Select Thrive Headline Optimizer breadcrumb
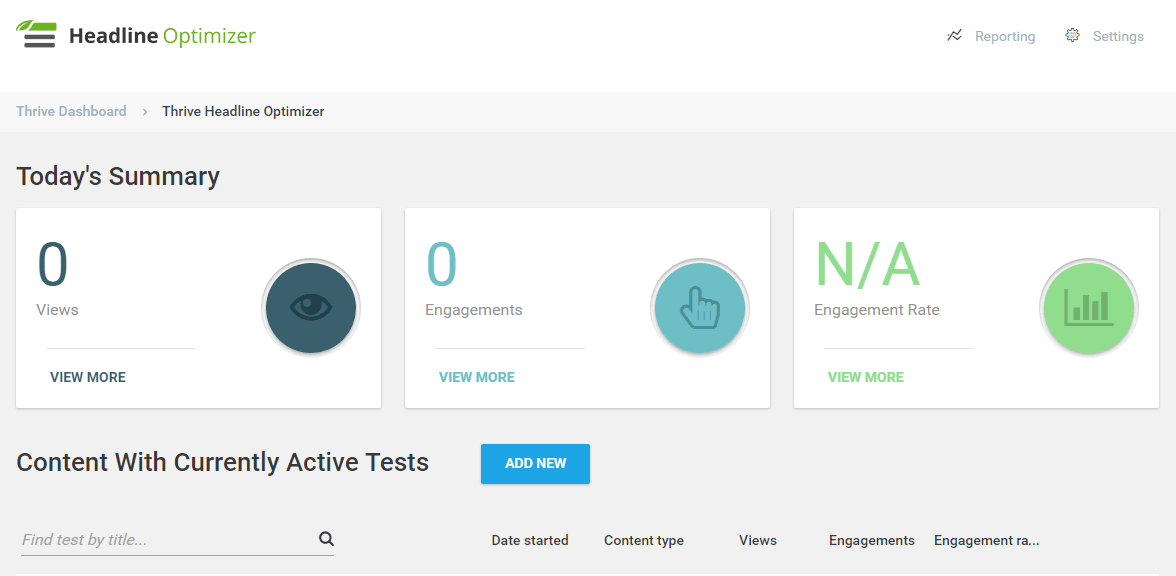The height and width of the screenshot is (576, 1176). 243,112
